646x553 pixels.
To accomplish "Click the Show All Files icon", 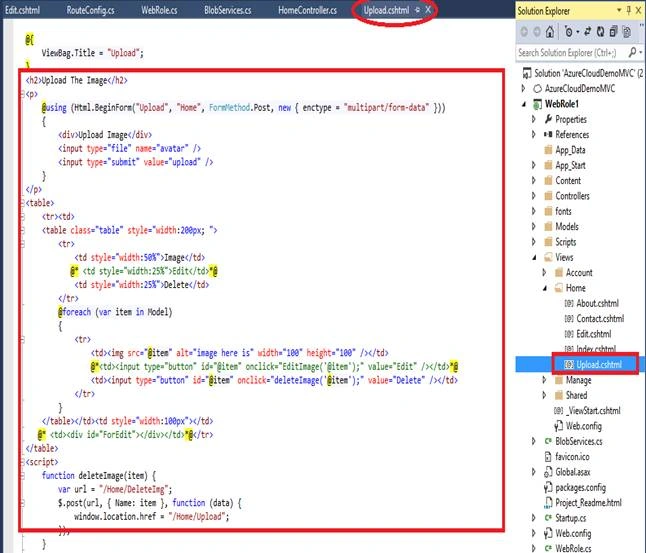I will point(627,32).
